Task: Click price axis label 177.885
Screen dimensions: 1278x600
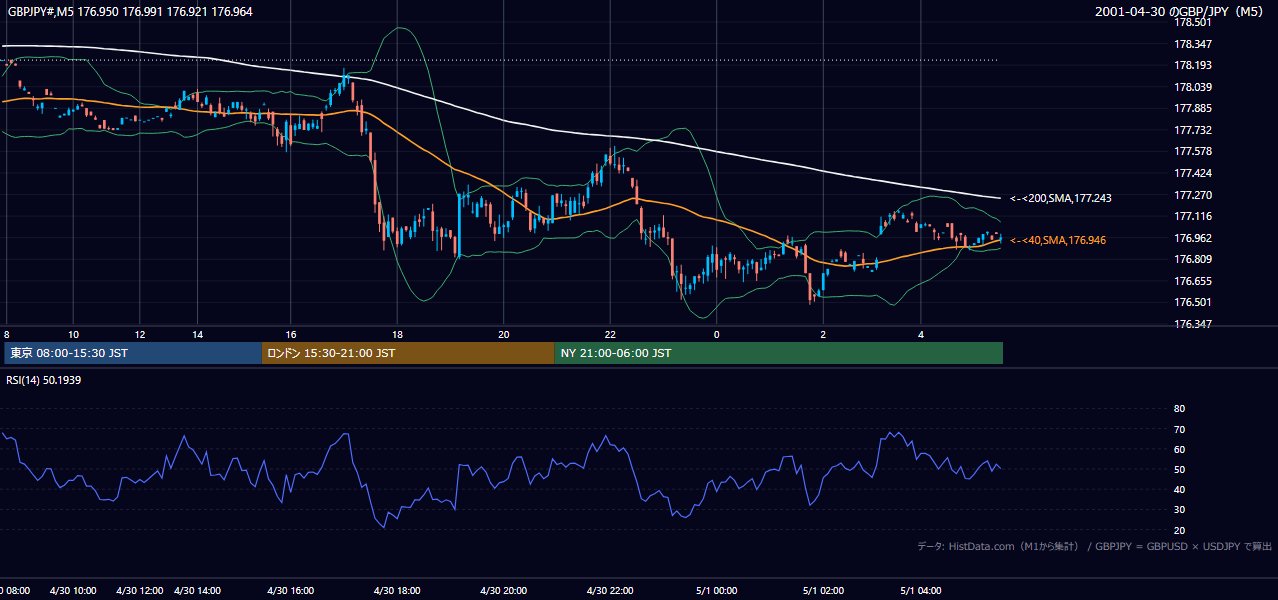Action: point(1192,108)
